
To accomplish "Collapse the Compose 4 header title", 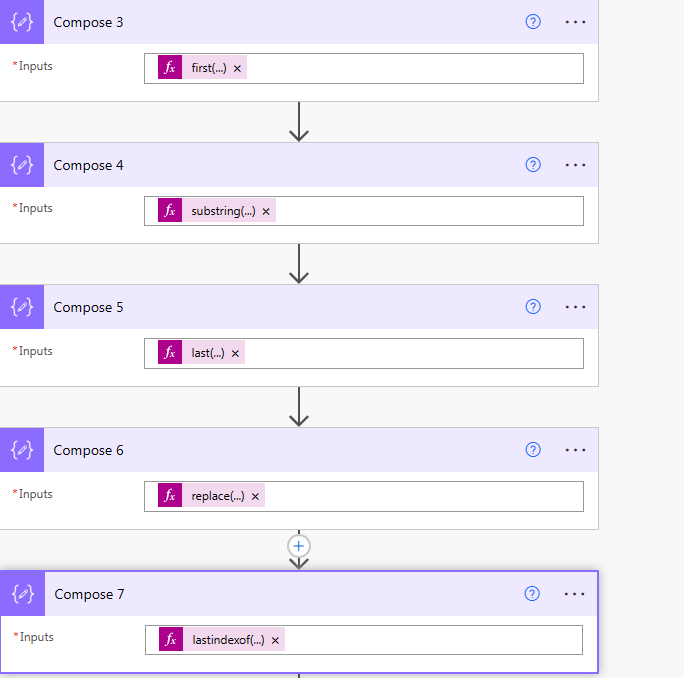I will [x=88, y=165].
